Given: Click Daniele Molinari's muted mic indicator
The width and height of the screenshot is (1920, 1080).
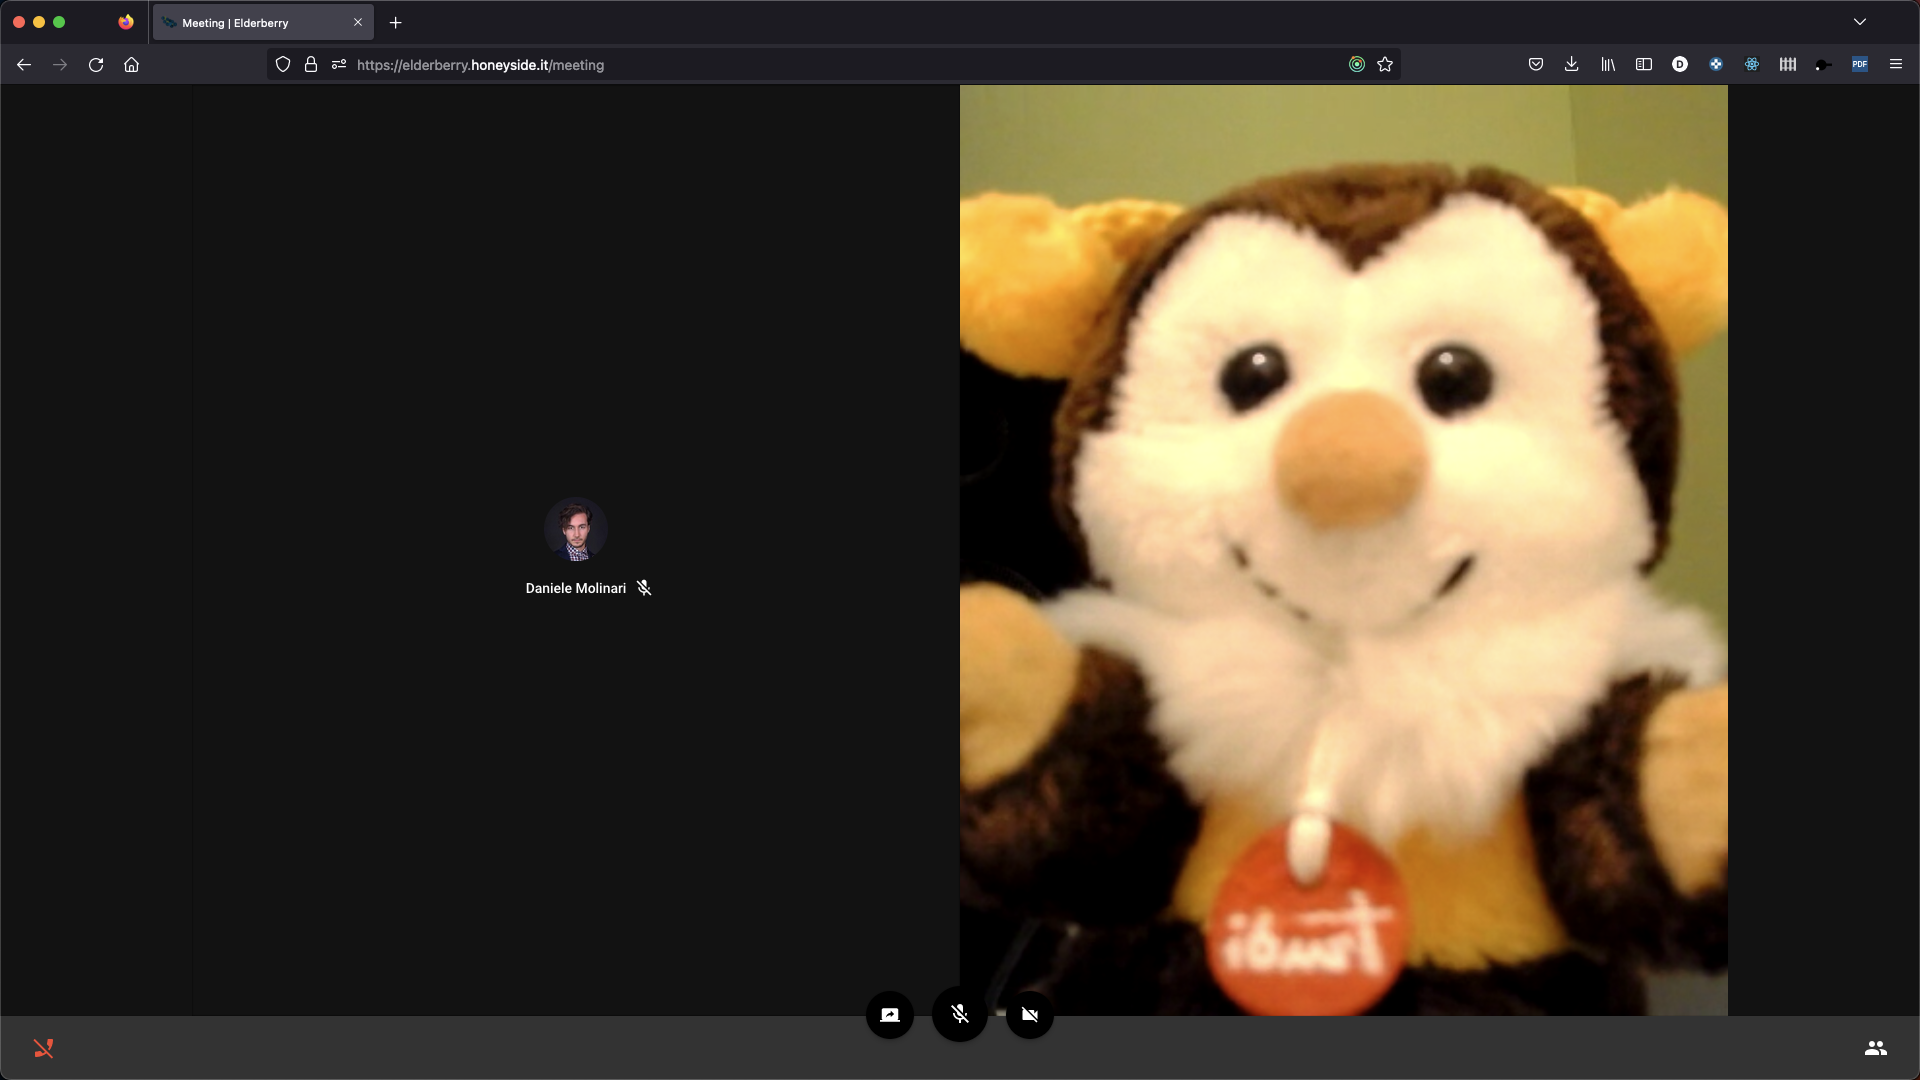Looking at the screenshot, I should pyautogui.click(x=644, y=588).
